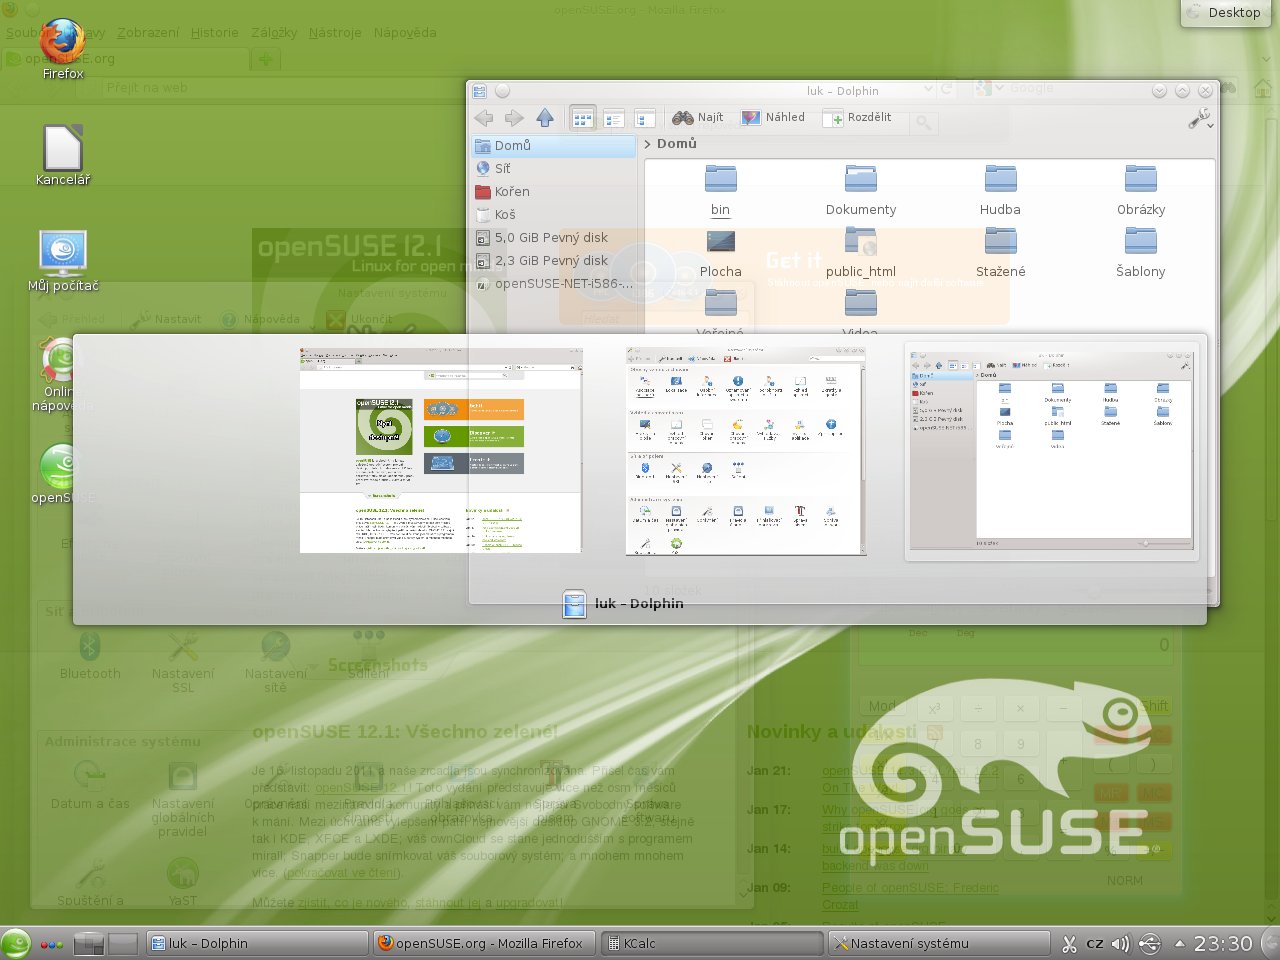Viewport: 1280px width, 960px height.
Task: Open Nástroje menu in Firefox window
Action: click(335, 32)
